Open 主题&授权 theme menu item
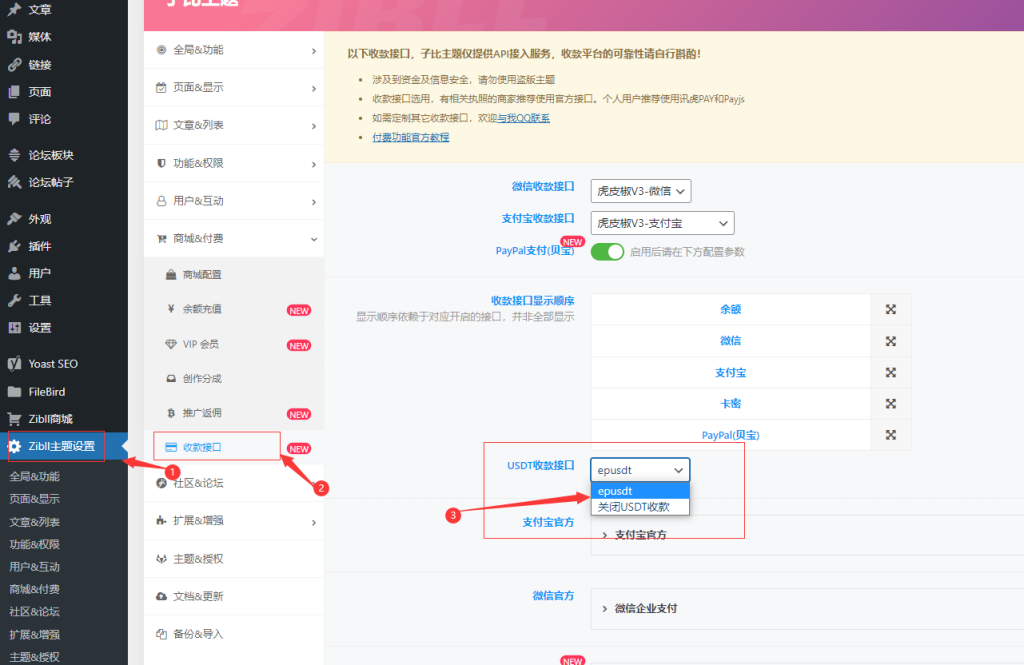Image resolution: width=1024 pixels, height=665 pixels. click(234, 559)
